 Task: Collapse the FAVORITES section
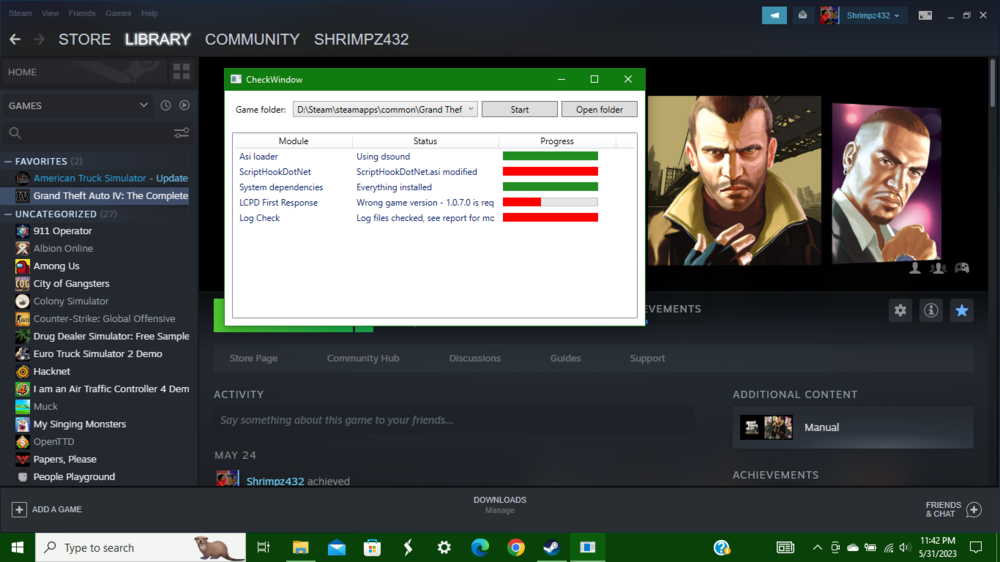8,161
